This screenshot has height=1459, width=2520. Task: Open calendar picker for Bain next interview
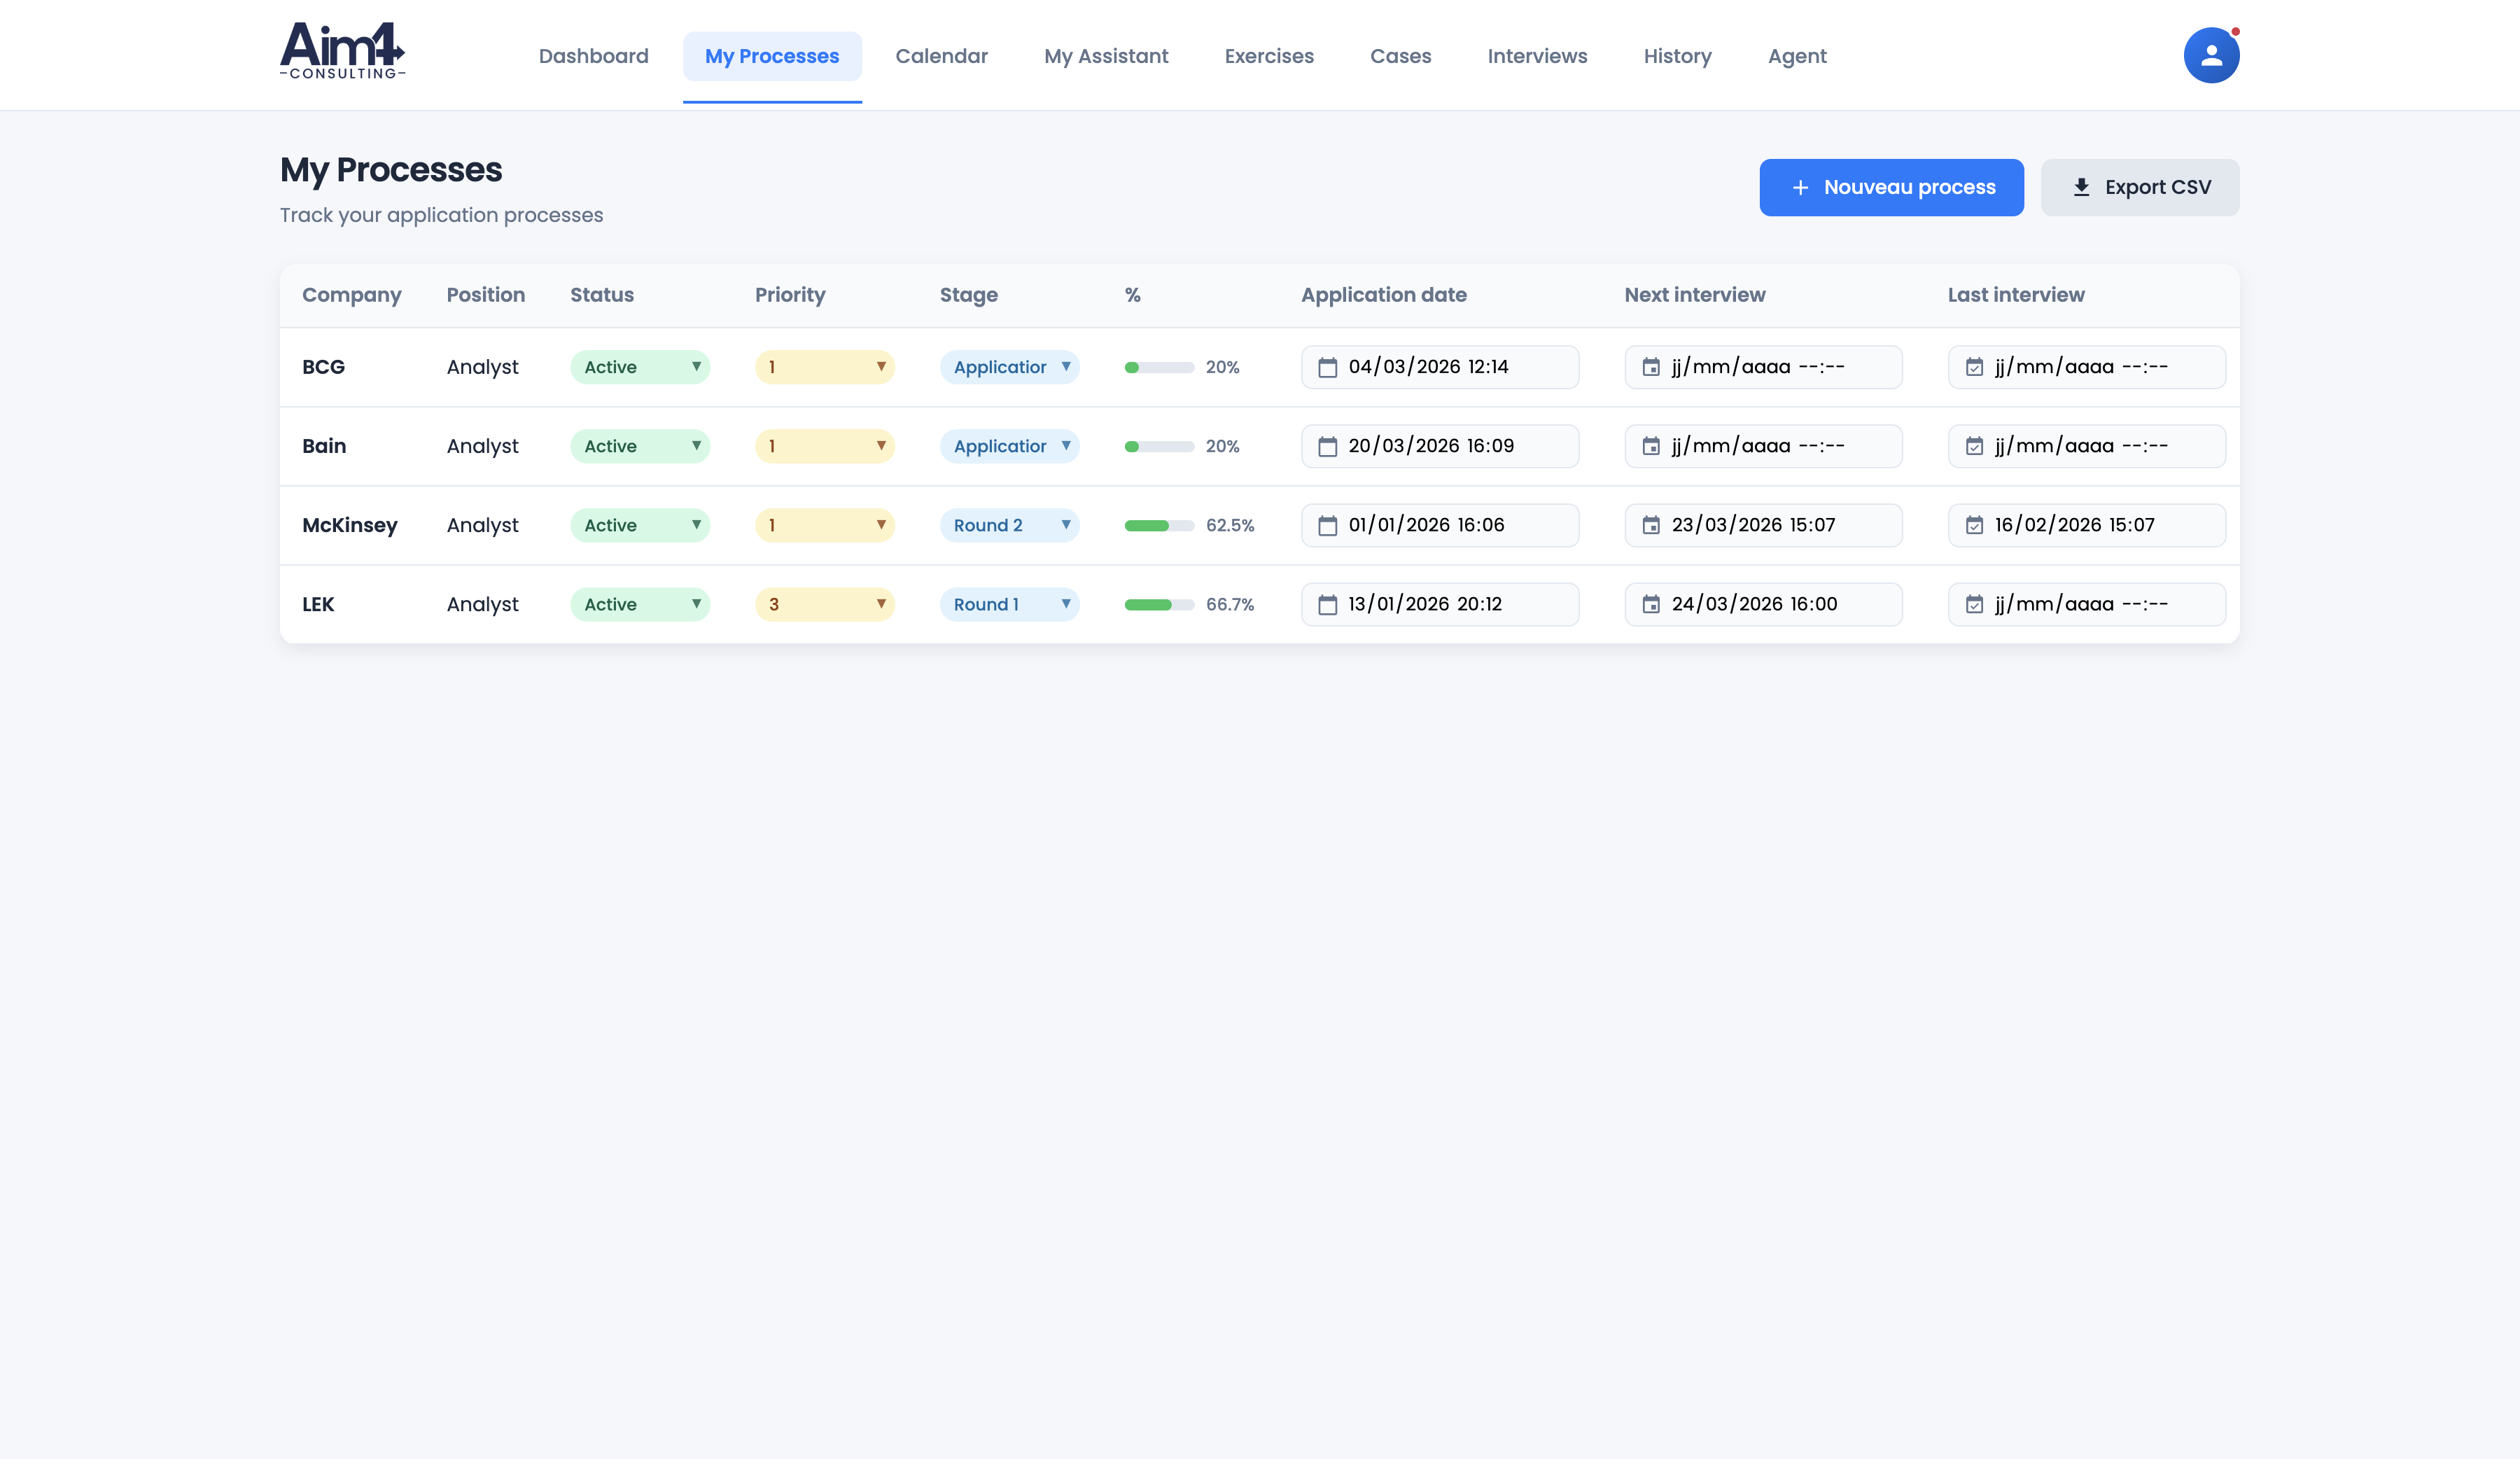pyautogui.click(x=1650, y=446)
